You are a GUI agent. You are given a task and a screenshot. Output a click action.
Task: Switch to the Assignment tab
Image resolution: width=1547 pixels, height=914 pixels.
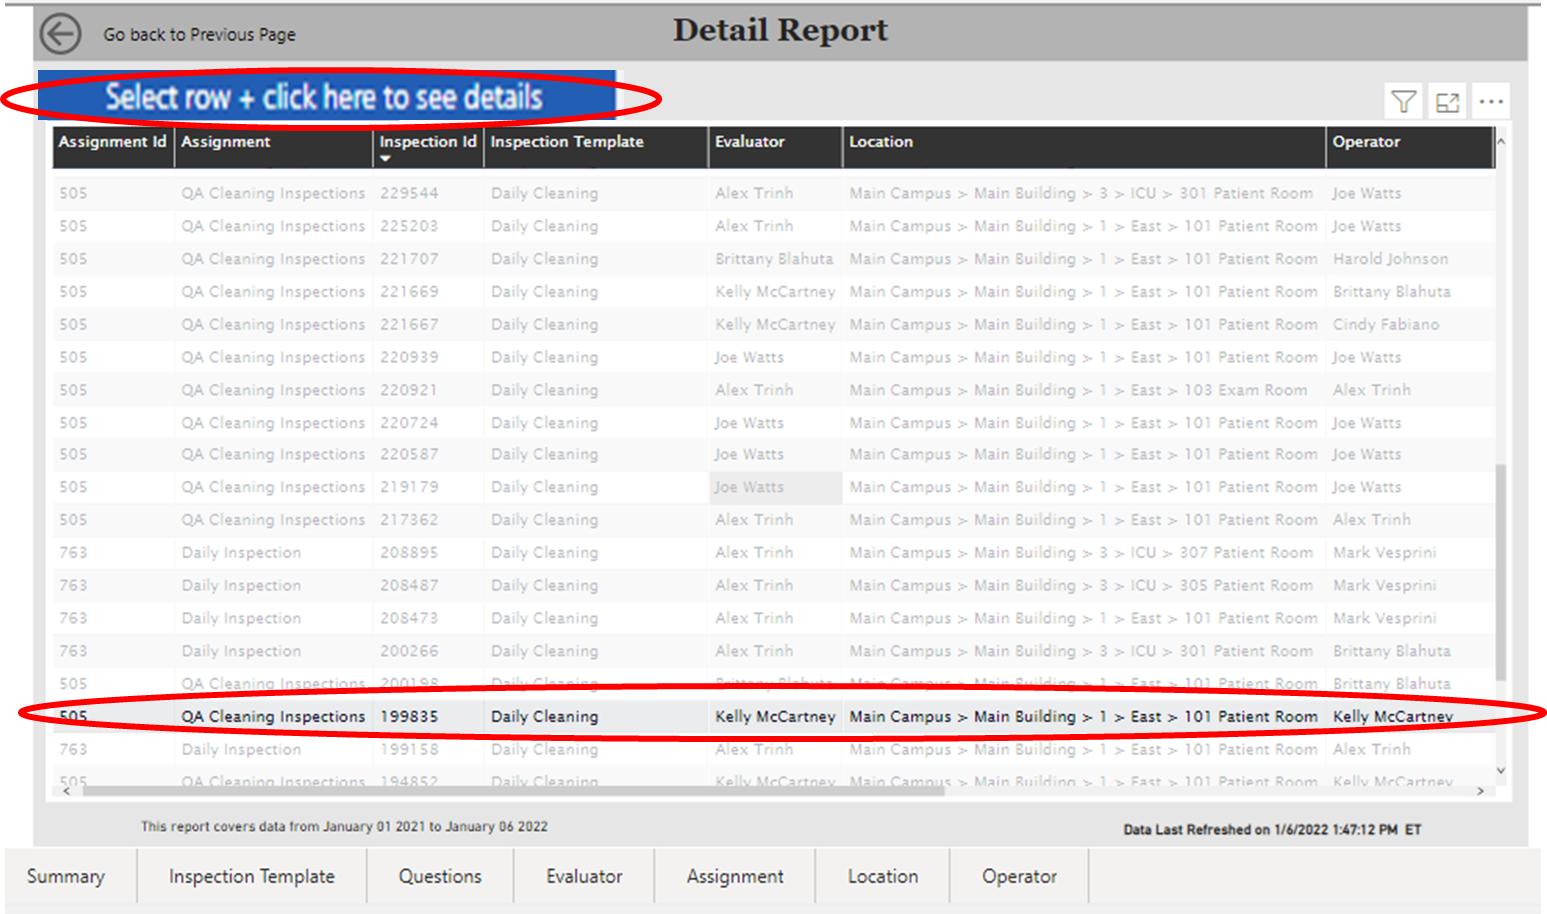(735, 876)
